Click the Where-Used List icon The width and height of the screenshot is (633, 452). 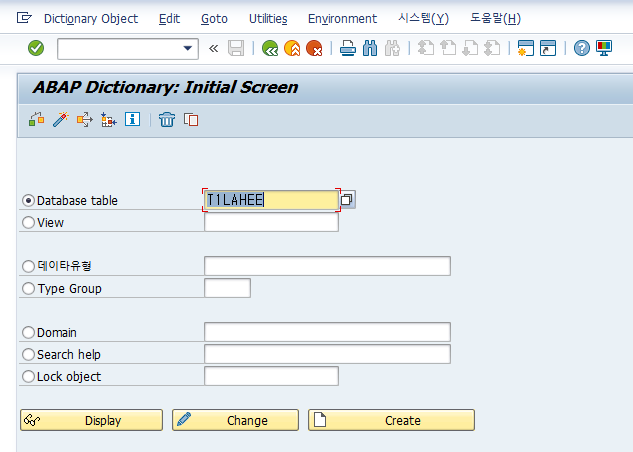(85, 120)
